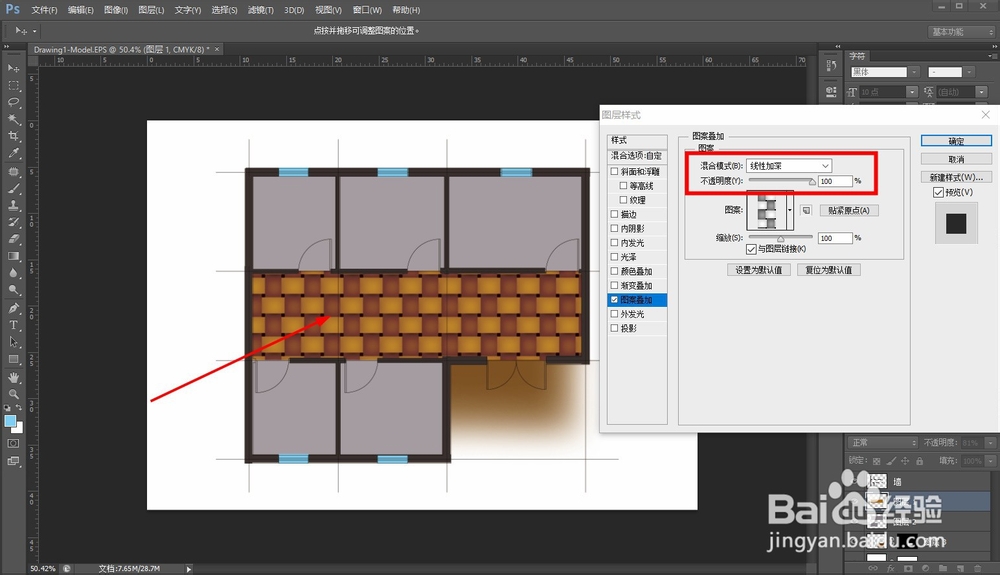Select the Rectangle shape tool
This screenshot has width=1000, height=575.
(x=13, y=360)
